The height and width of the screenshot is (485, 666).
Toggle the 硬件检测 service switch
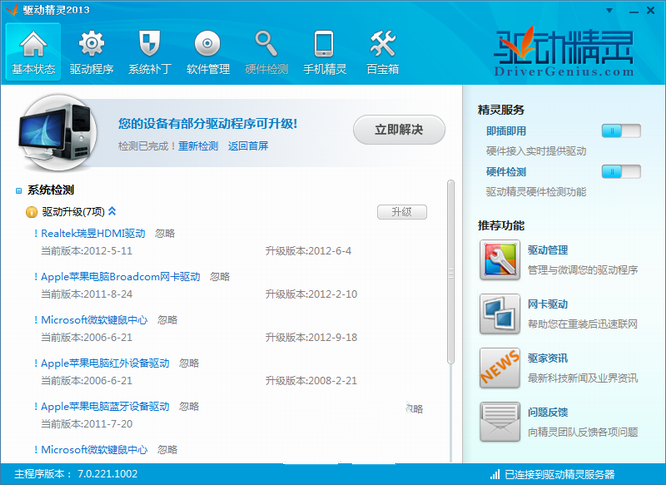[620, 172]
